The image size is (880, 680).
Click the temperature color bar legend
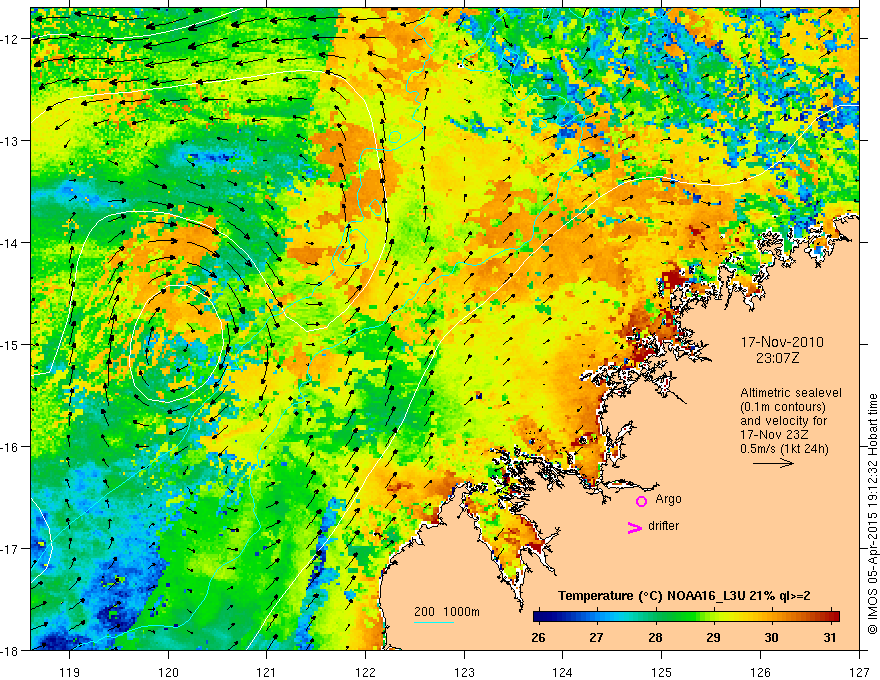(686, 617)
